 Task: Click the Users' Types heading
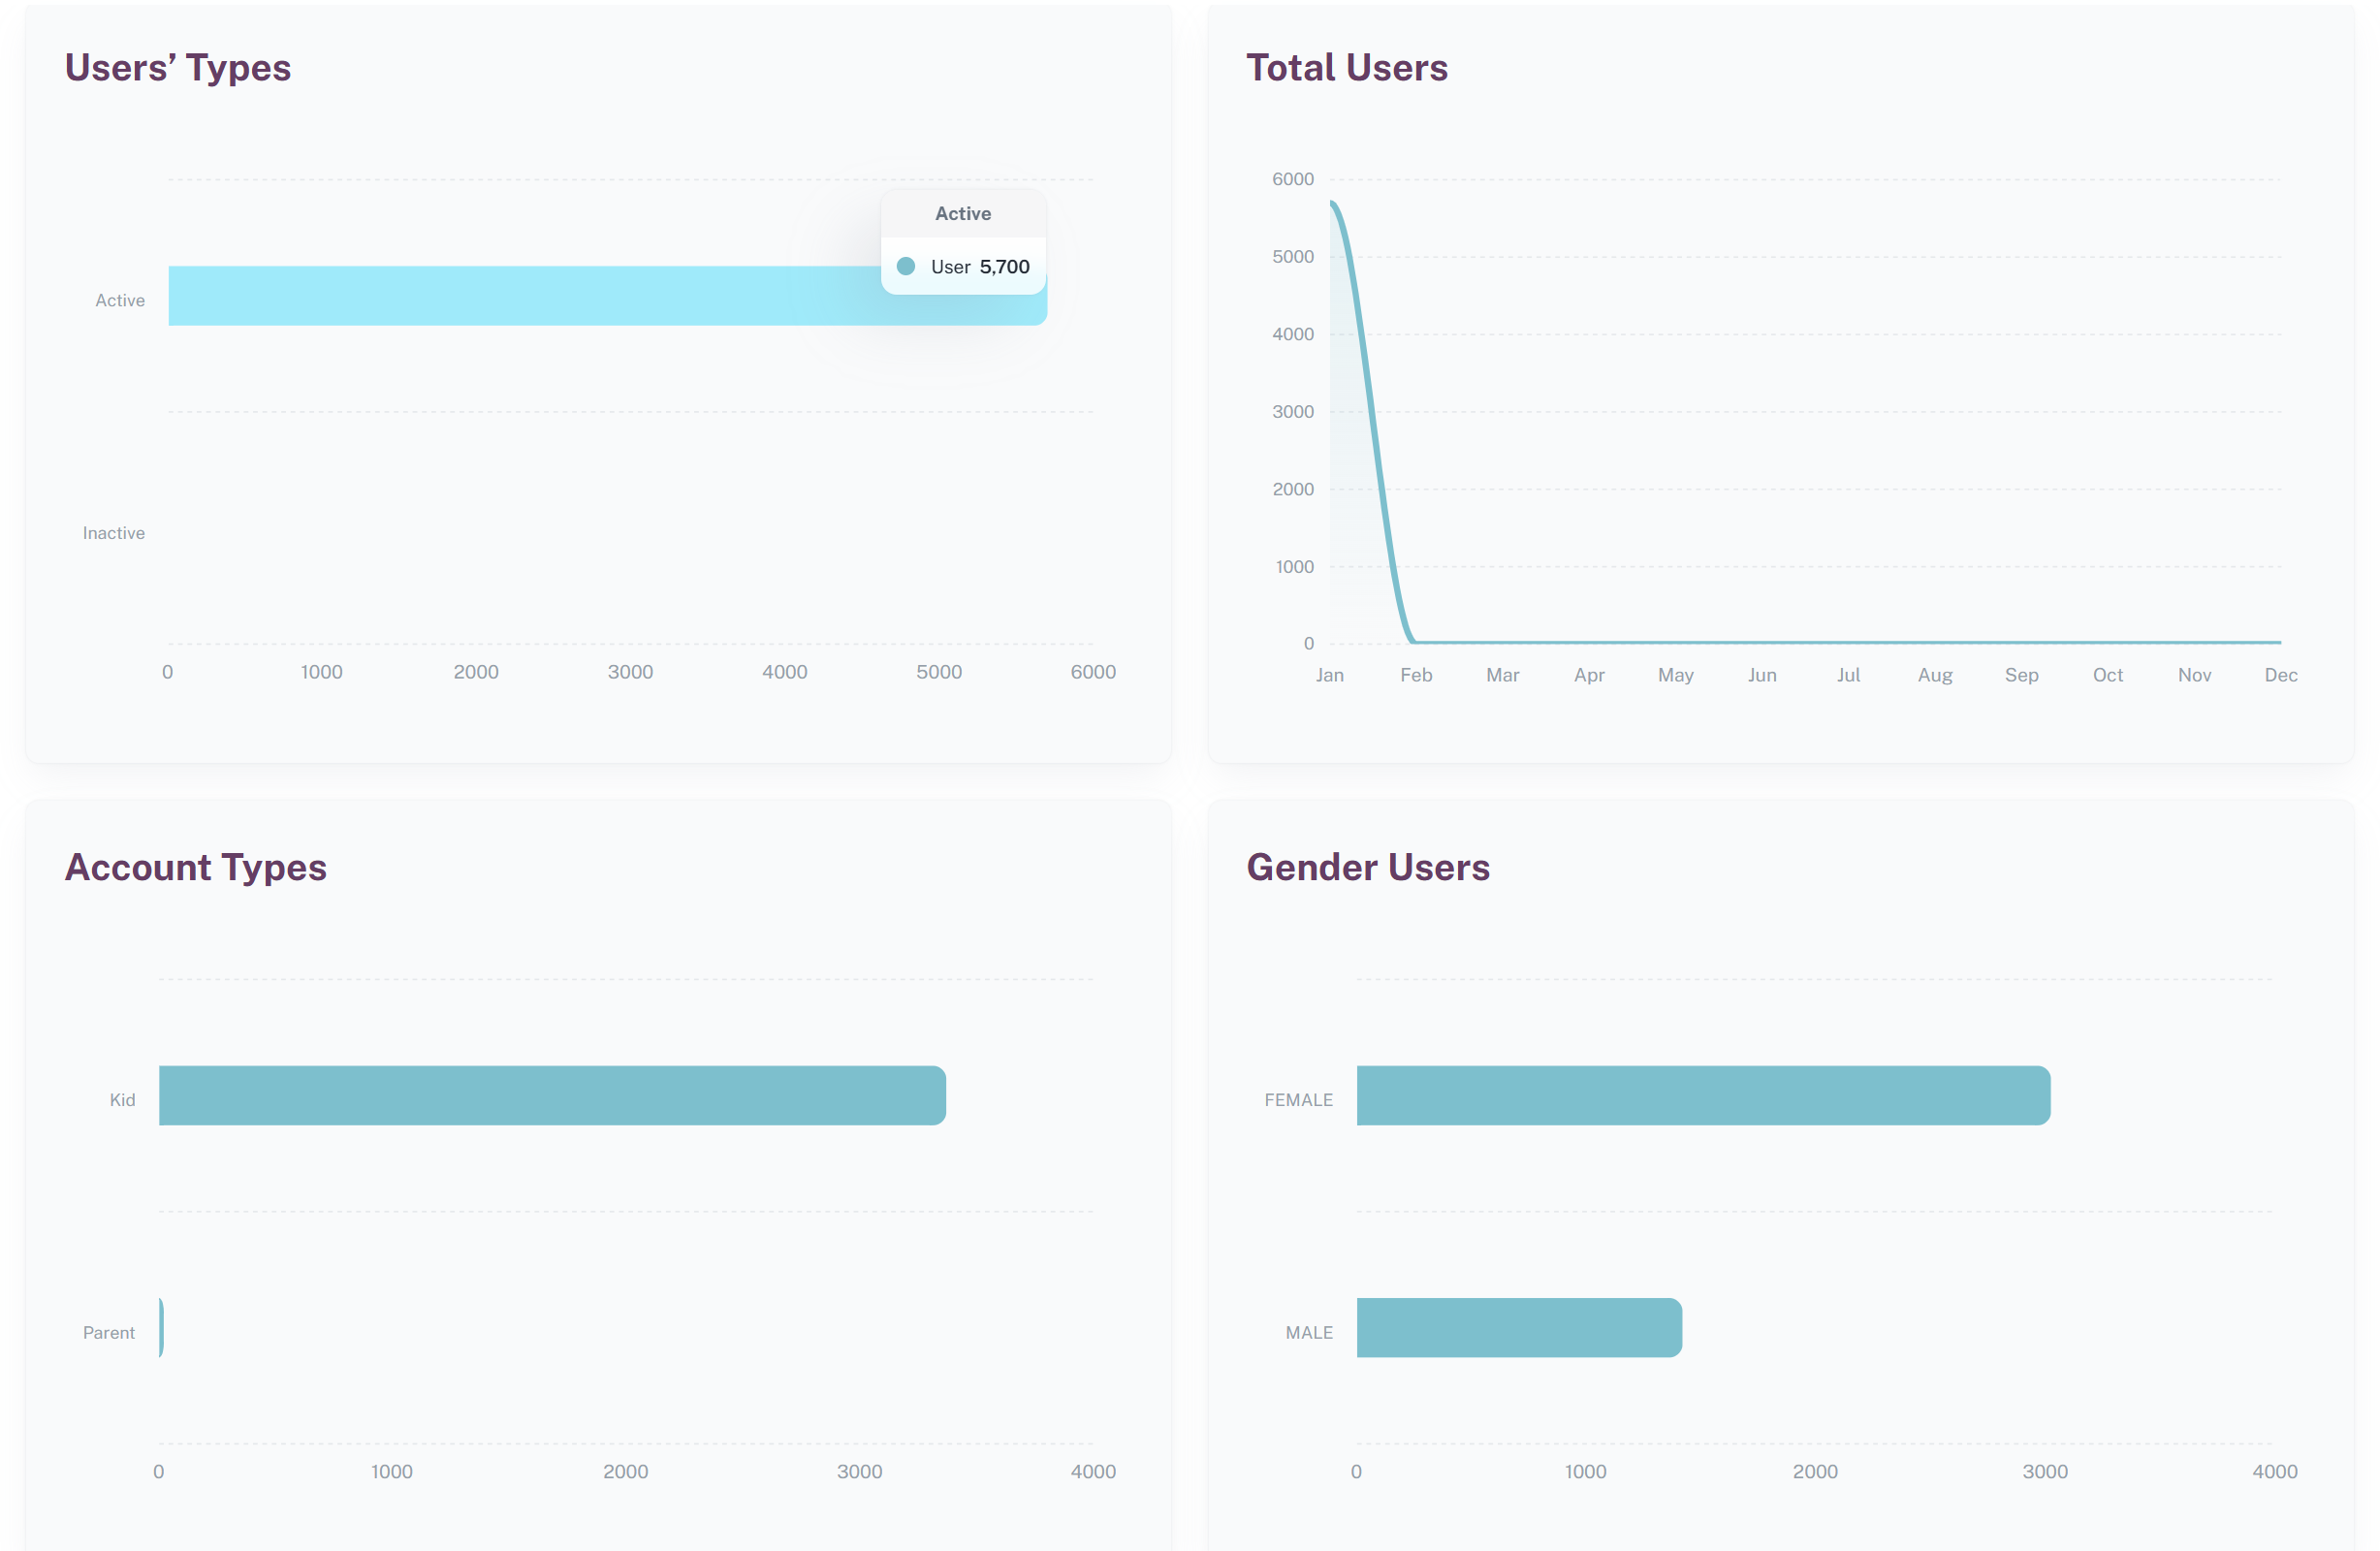coord(178,68)
